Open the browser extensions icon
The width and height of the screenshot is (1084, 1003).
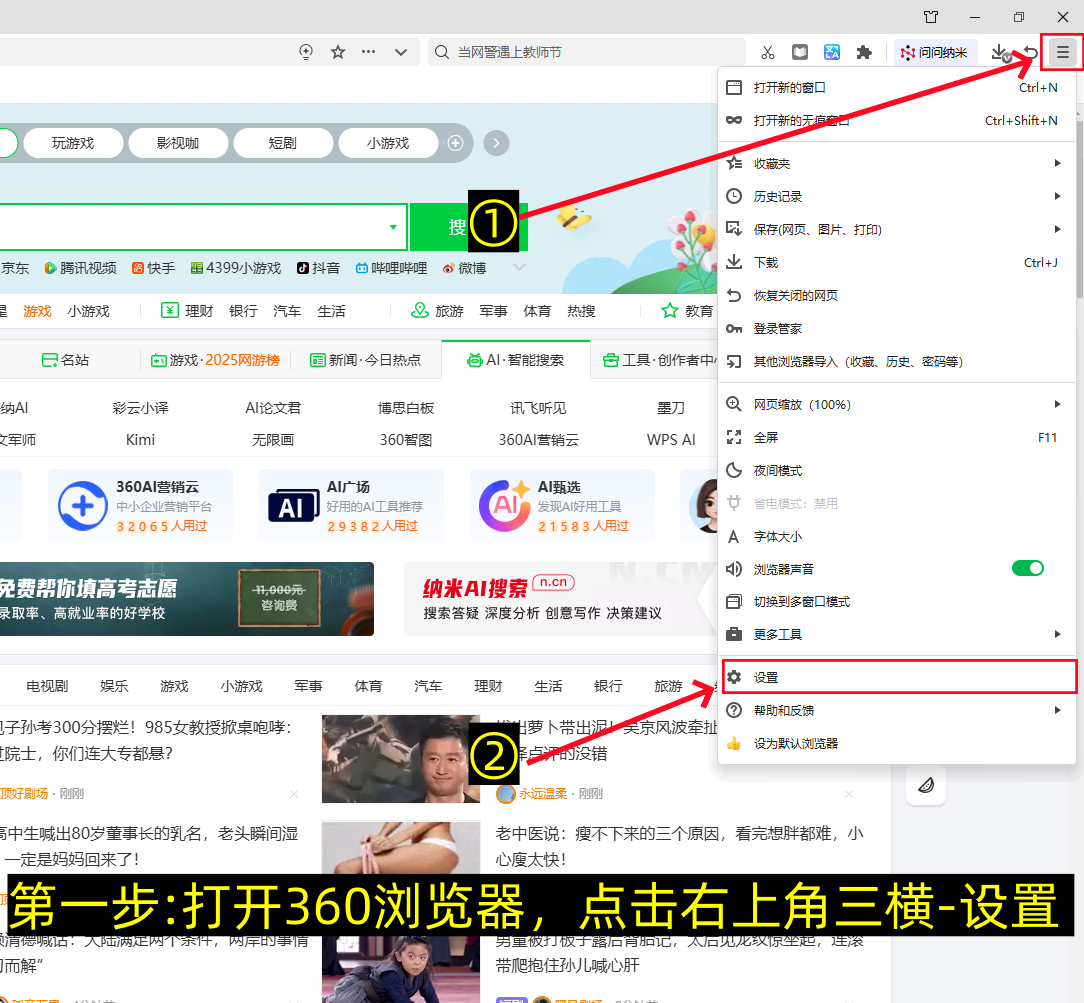point(863,52)
